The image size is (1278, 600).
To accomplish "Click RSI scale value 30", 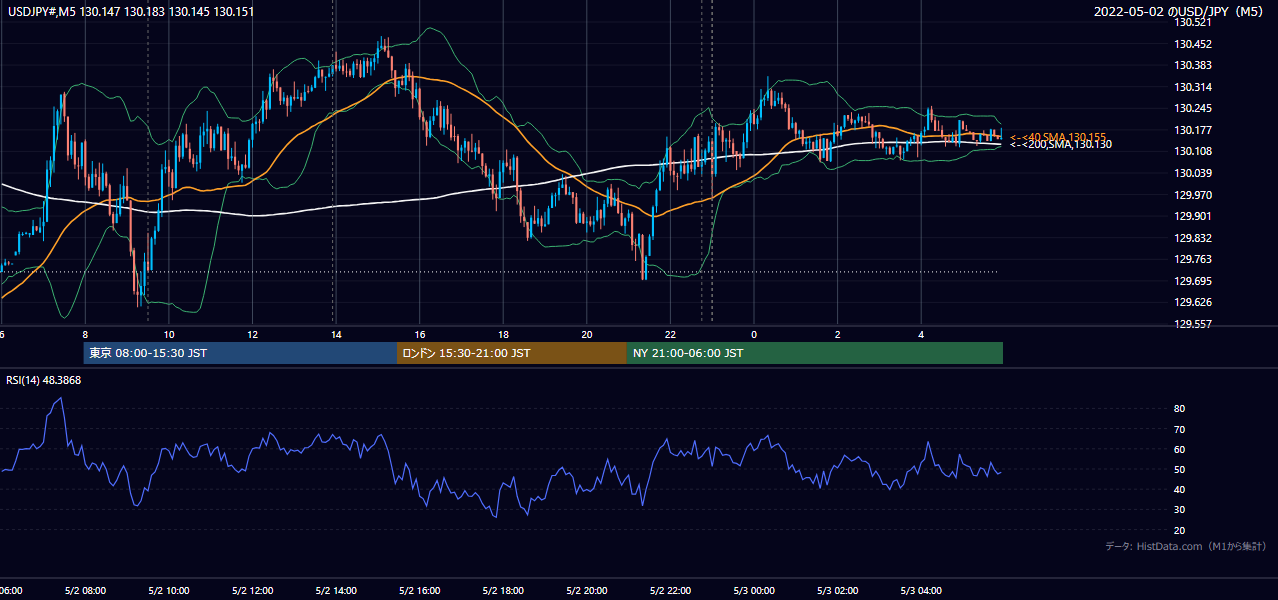I will 1180,510.
